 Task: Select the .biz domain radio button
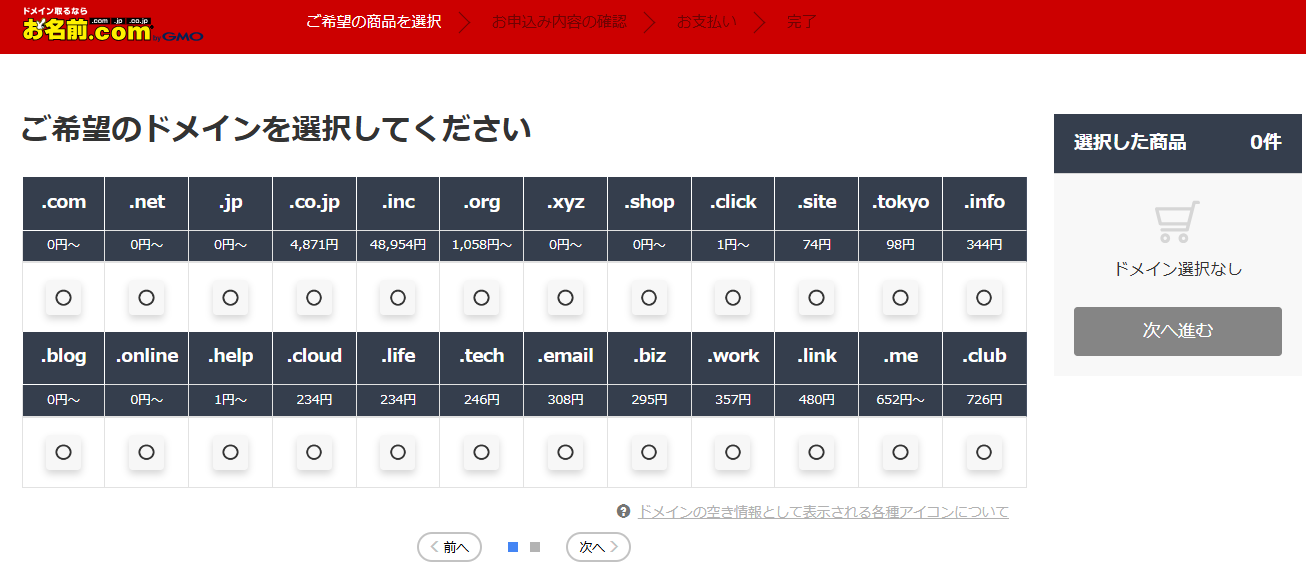click(x=649, y=452)
